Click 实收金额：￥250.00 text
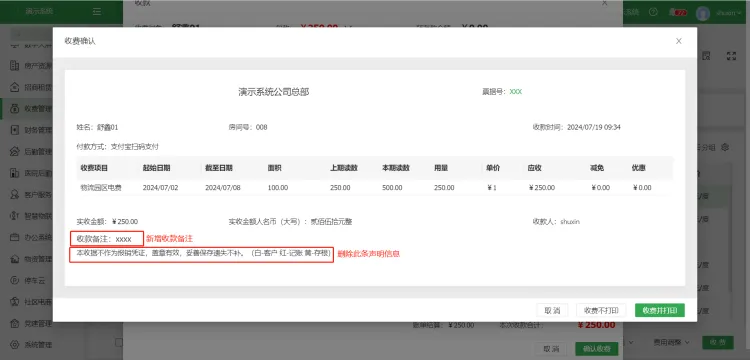750x360 pixels. pos(107,222)
